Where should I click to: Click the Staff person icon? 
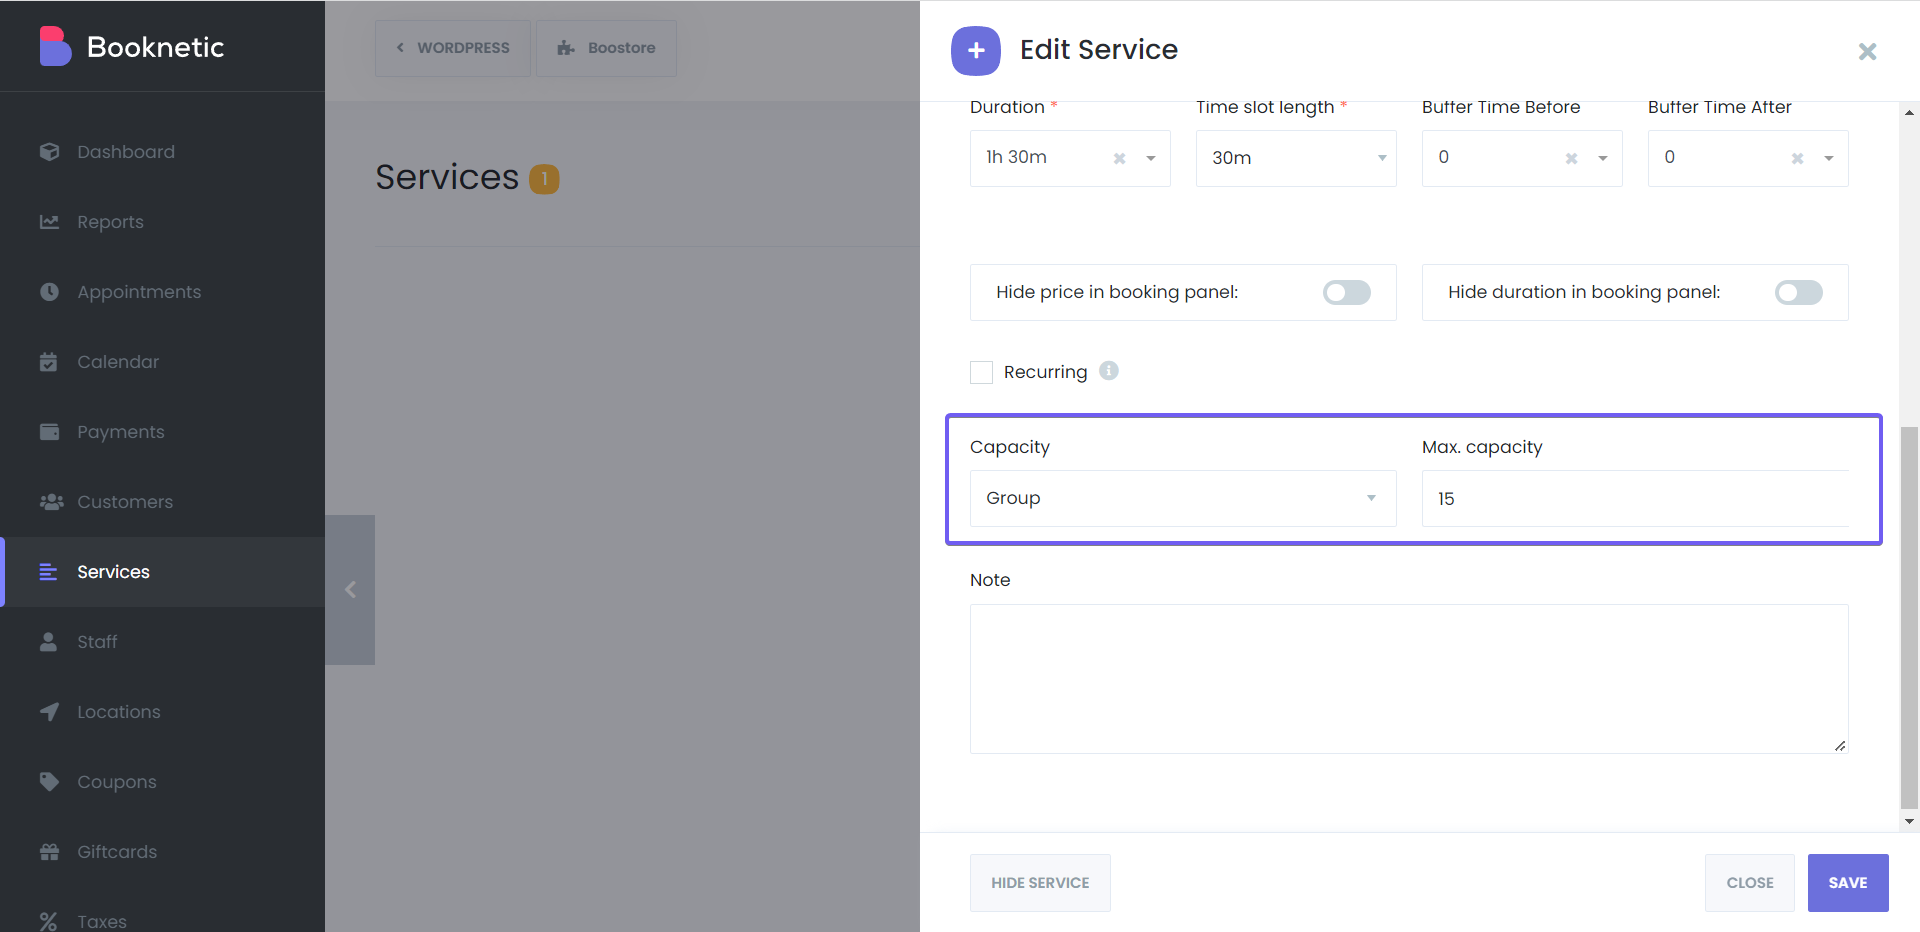point(48,642)
